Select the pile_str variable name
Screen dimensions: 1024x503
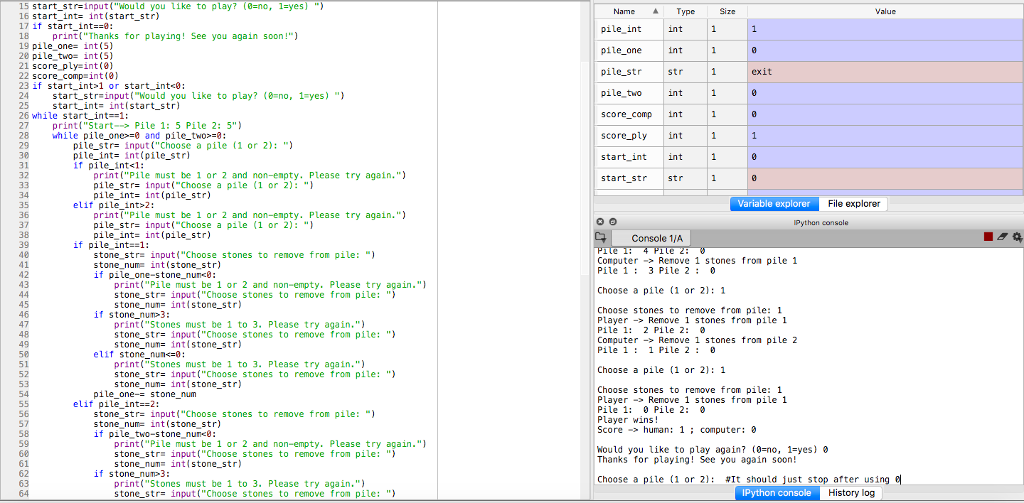click(620, 72)
